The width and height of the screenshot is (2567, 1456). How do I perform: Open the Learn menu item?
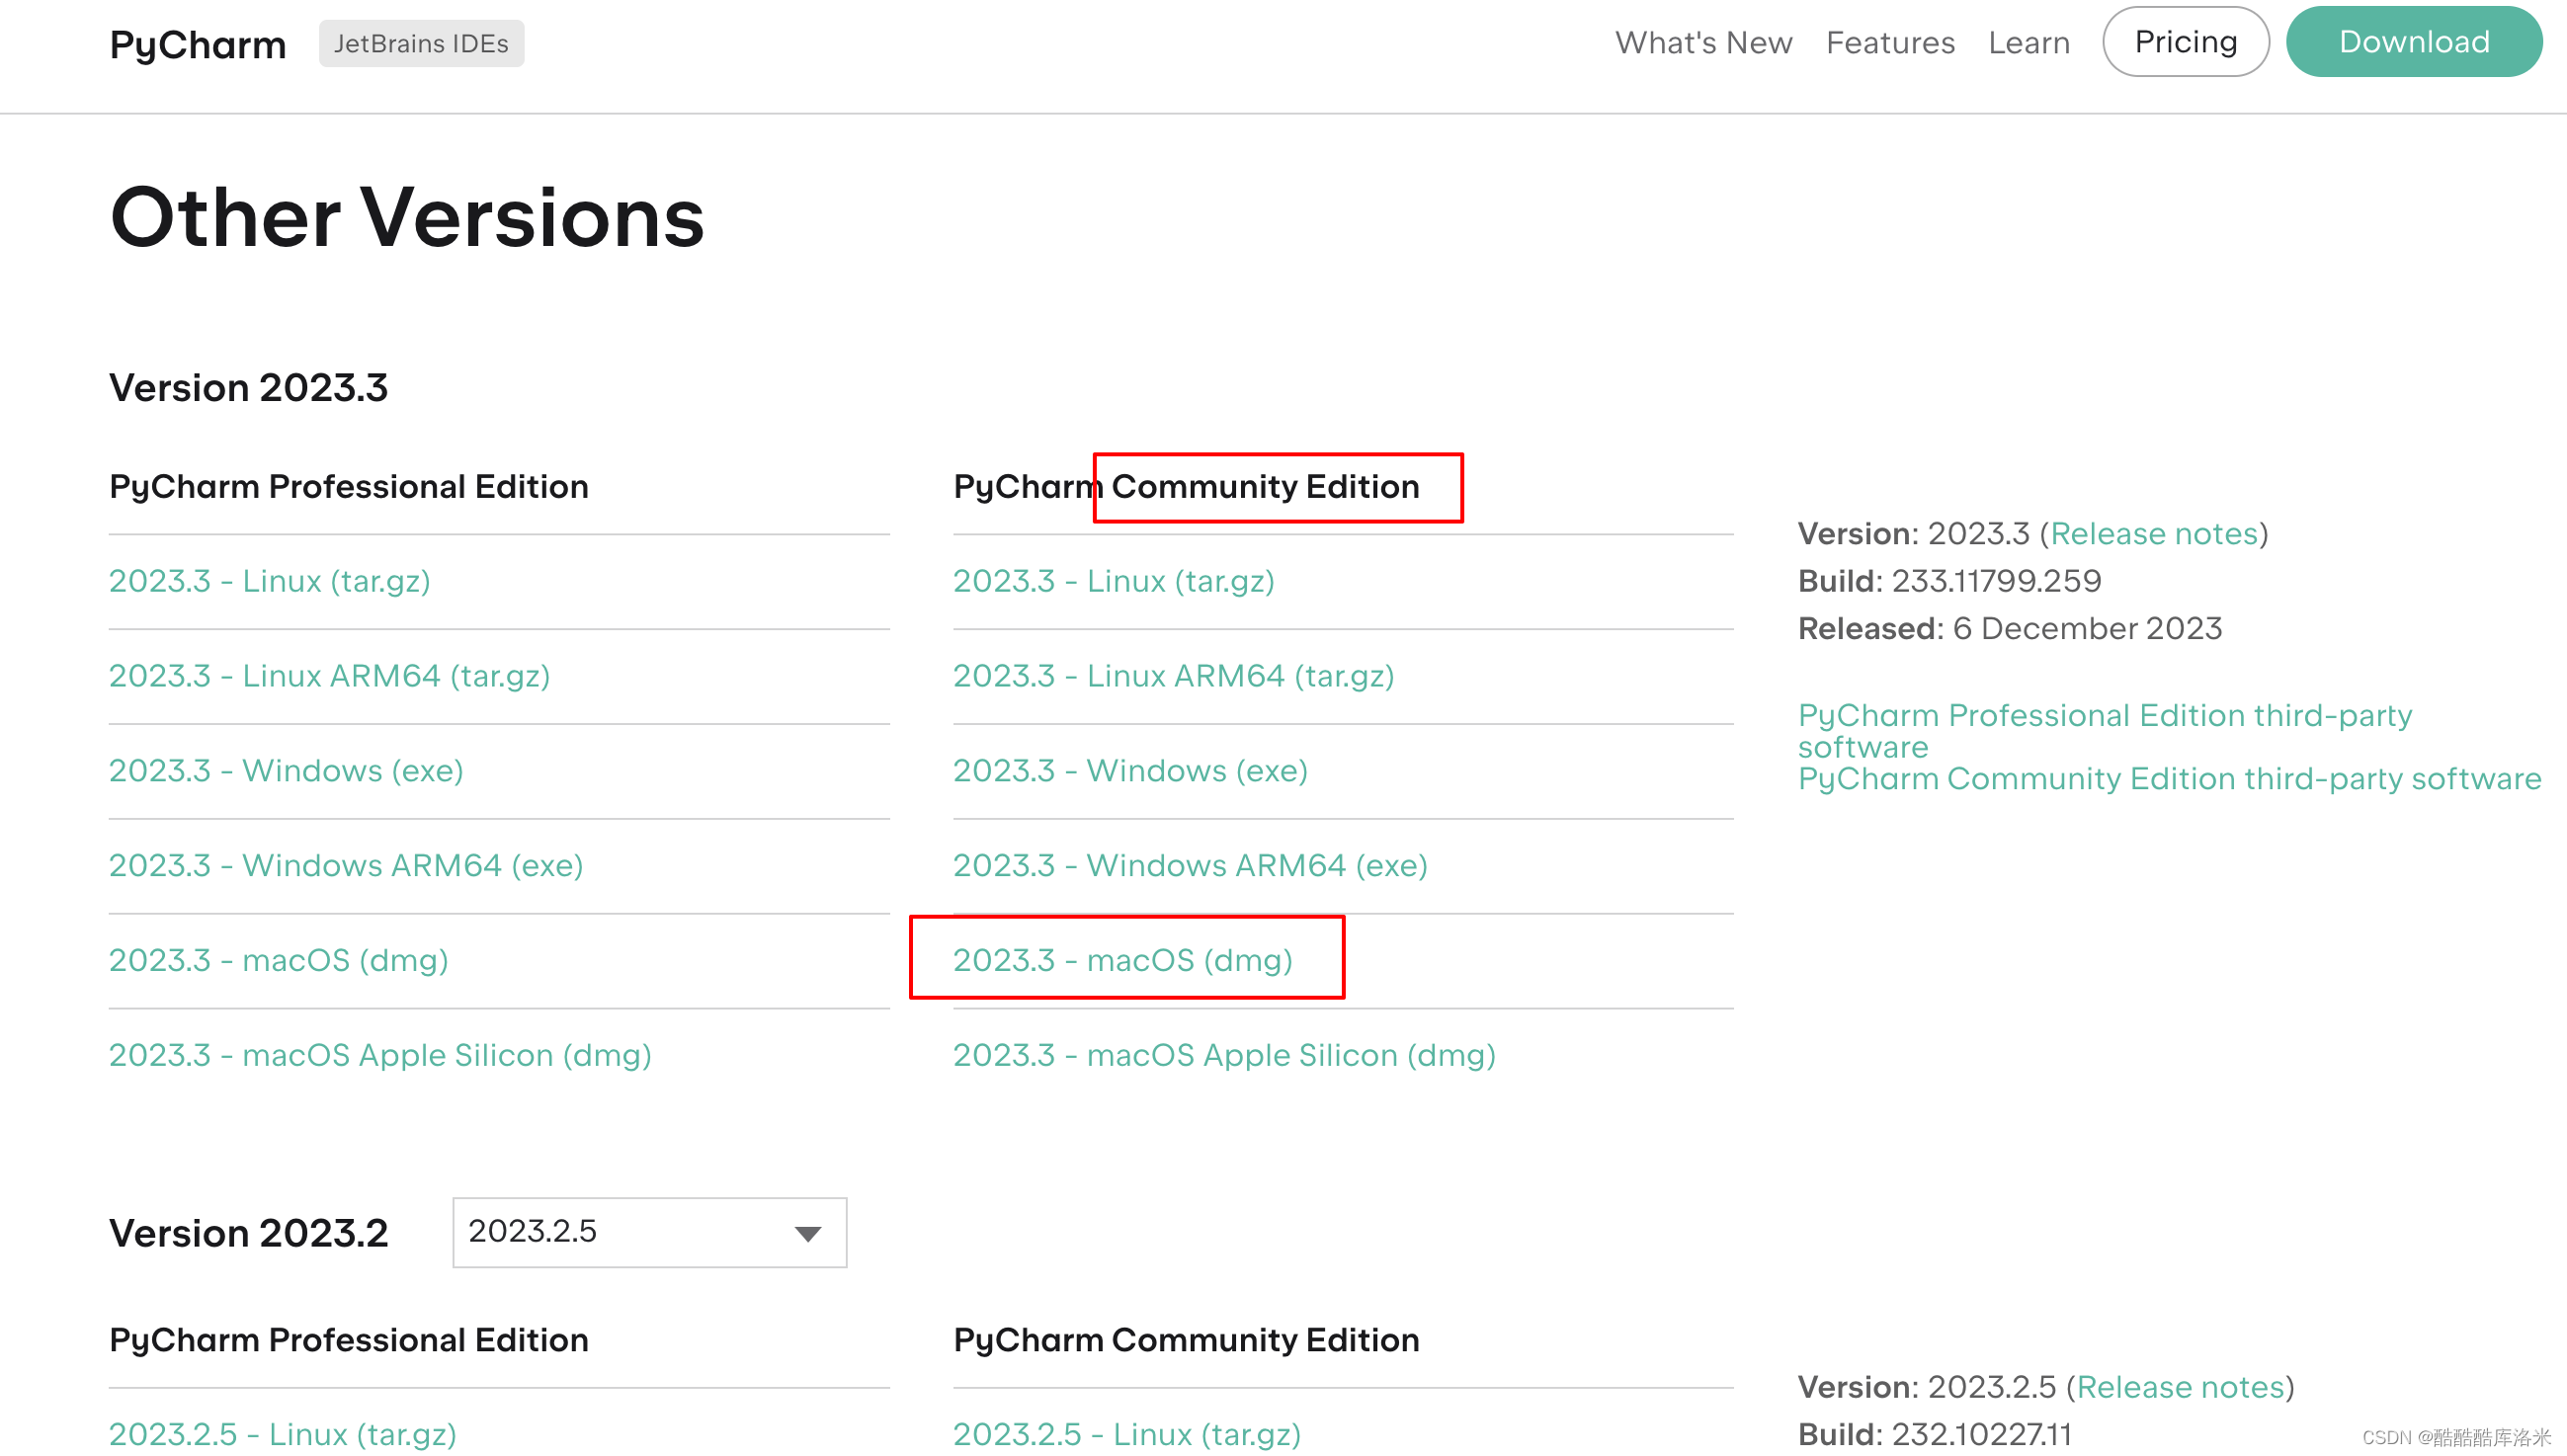[x=2029, y=43]
